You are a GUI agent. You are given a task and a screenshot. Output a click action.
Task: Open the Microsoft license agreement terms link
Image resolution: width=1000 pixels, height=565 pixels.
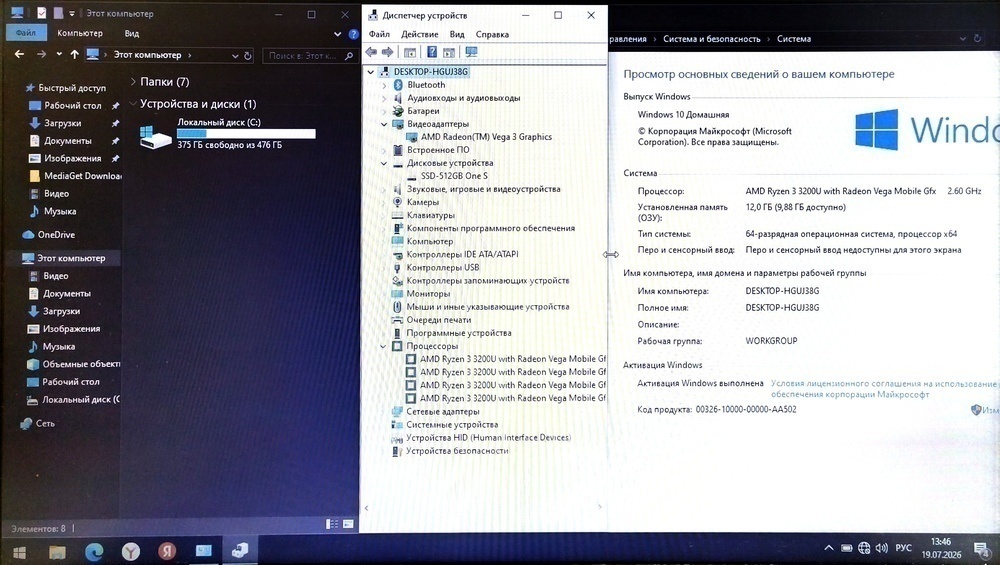(x=883, y=389)
